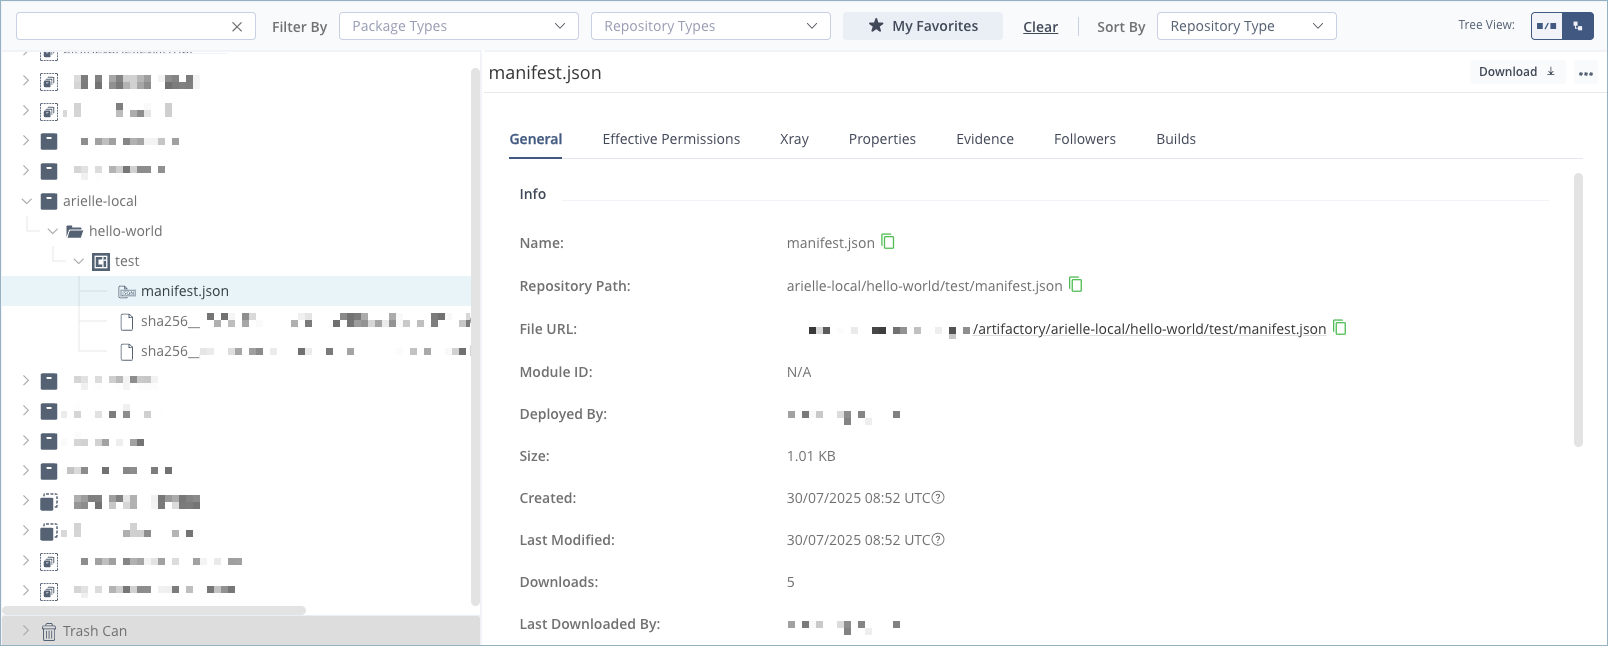Click the 1.01 KB size value

pos(811,456)
